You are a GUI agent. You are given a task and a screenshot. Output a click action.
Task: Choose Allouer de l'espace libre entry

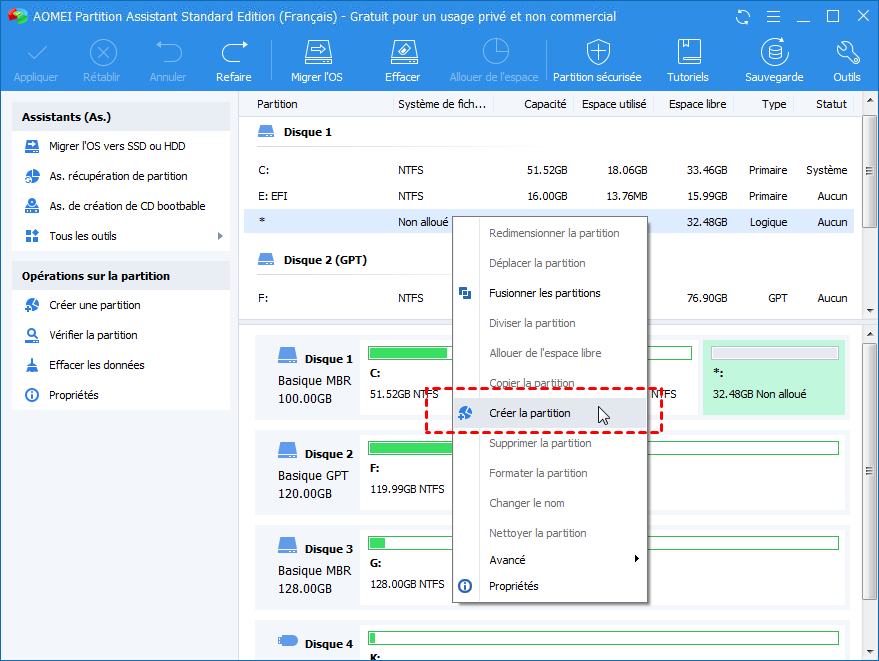coord(549,353)
